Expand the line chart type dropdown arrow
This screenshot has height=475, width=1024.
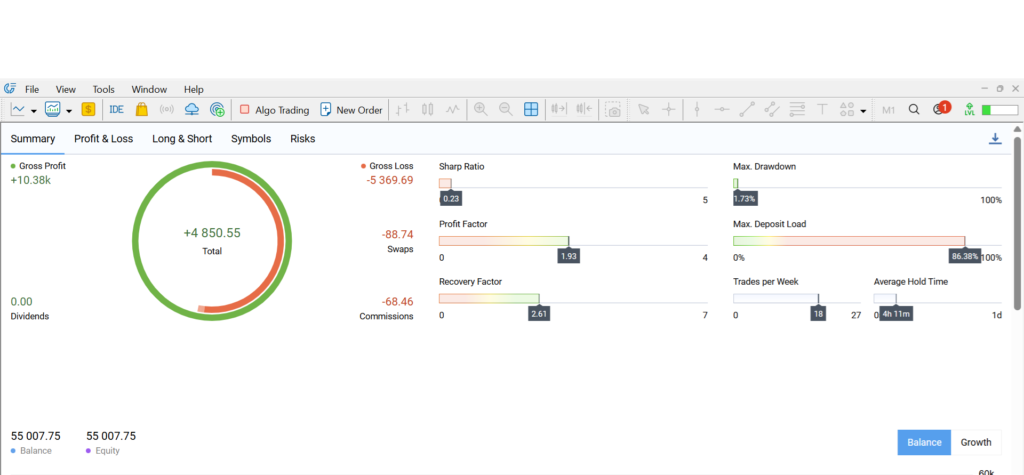[34, 111]
